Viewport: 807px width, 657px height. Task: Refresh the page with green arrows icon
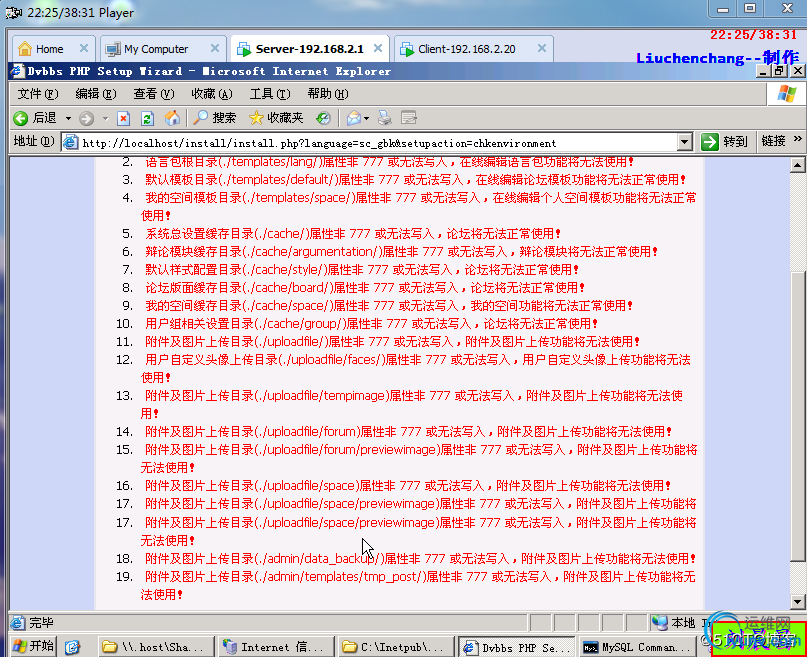[147, 119]
